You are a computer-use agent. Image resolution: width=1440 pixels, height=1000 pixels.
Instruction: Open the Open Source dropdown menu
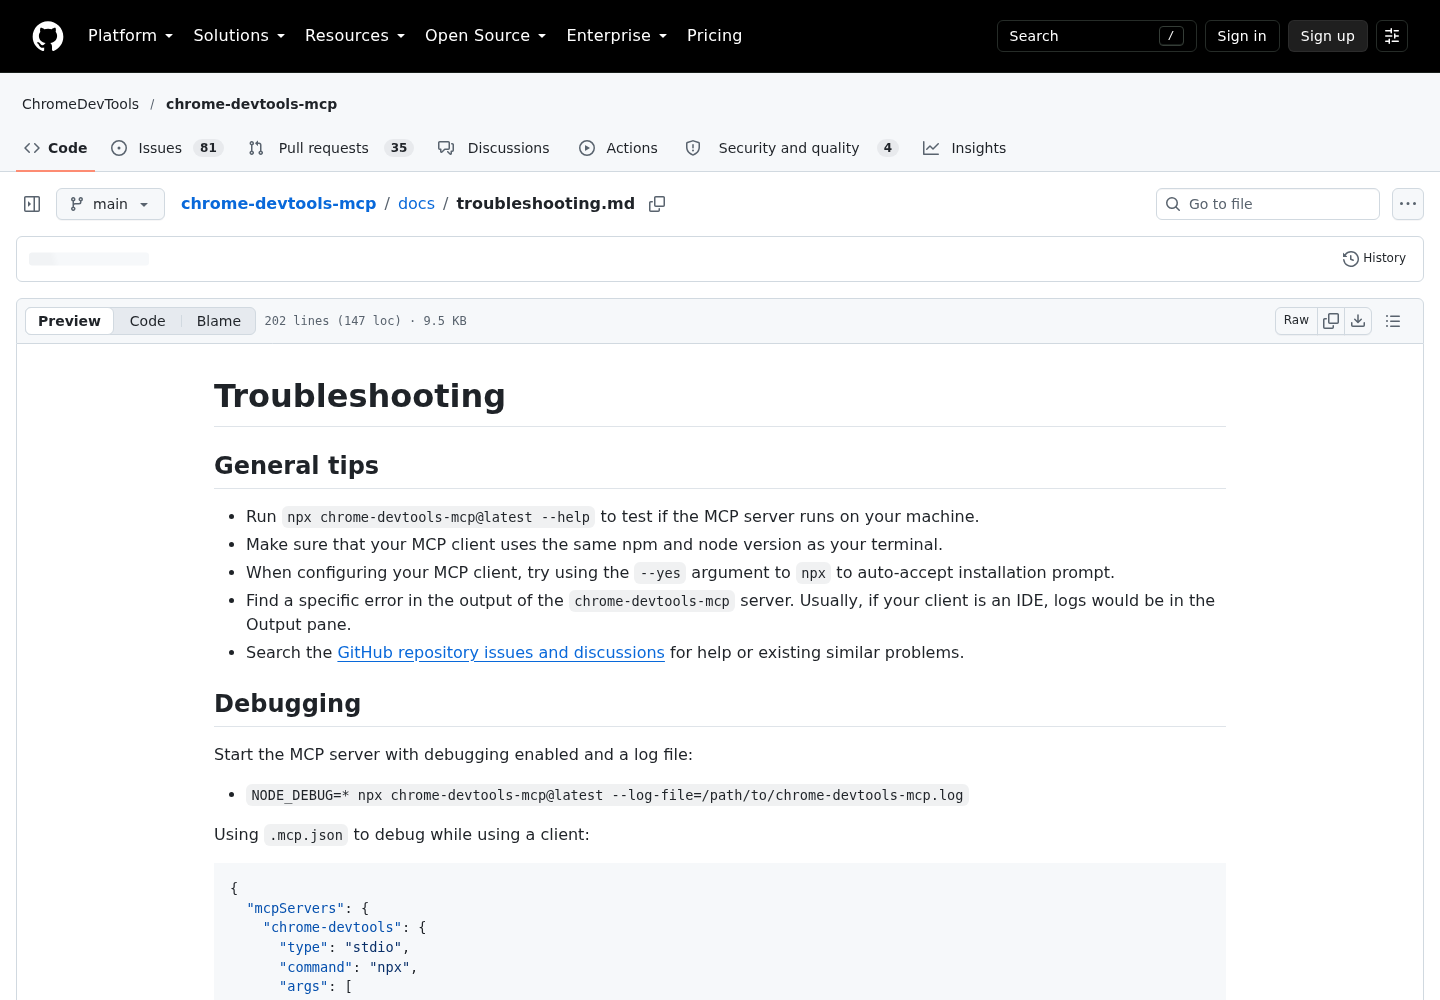[x=486, y=36]
